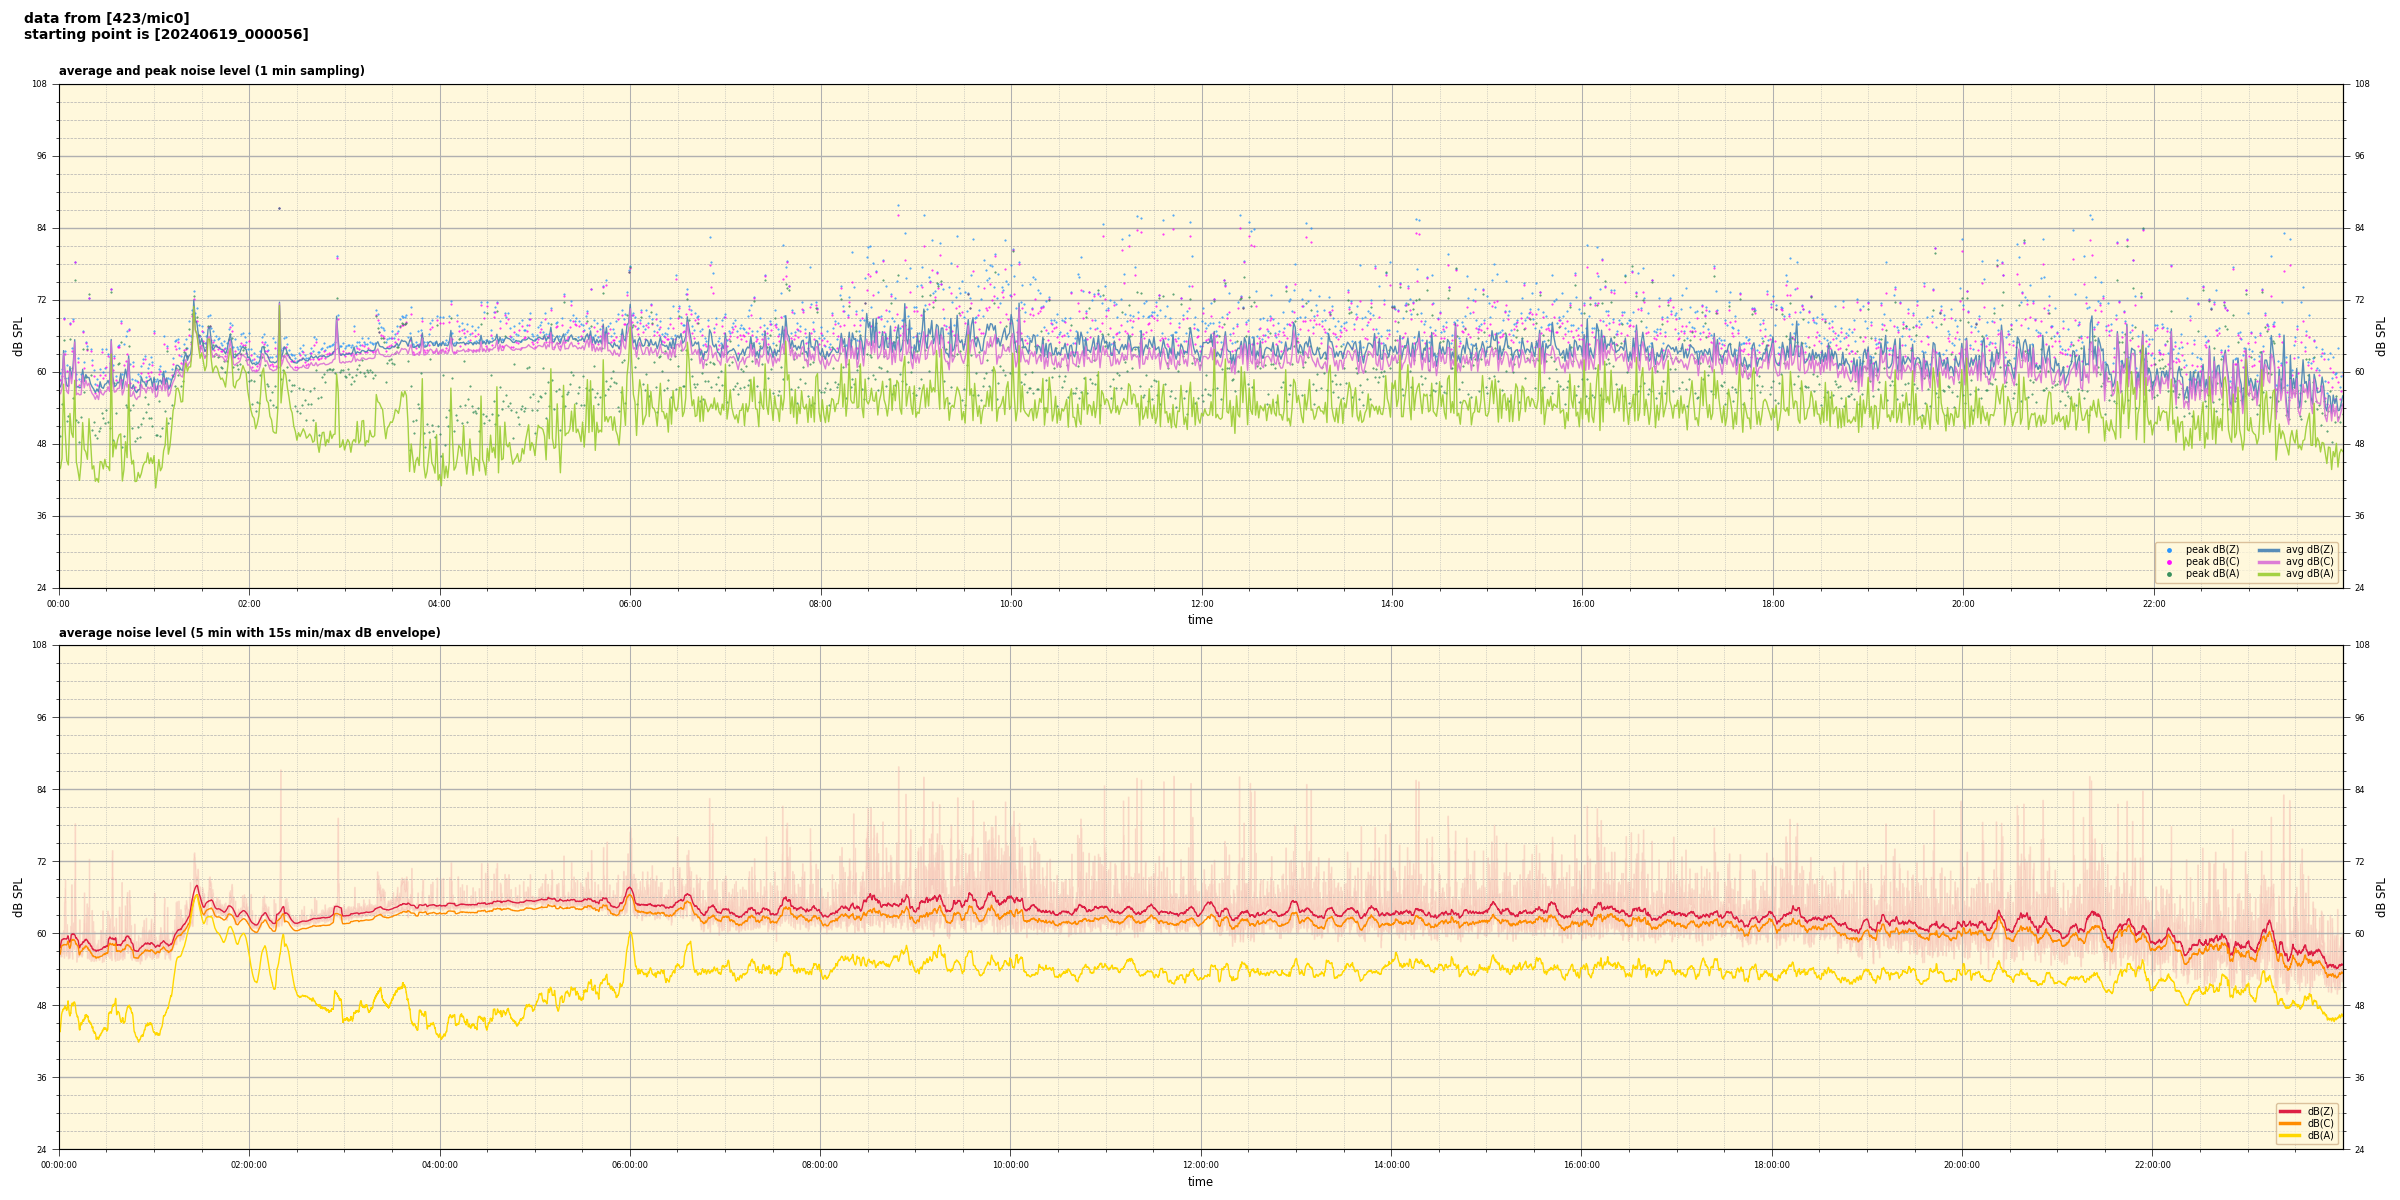
Task: Click the avg dB(A) green legend line
Action: point(2268,574)
